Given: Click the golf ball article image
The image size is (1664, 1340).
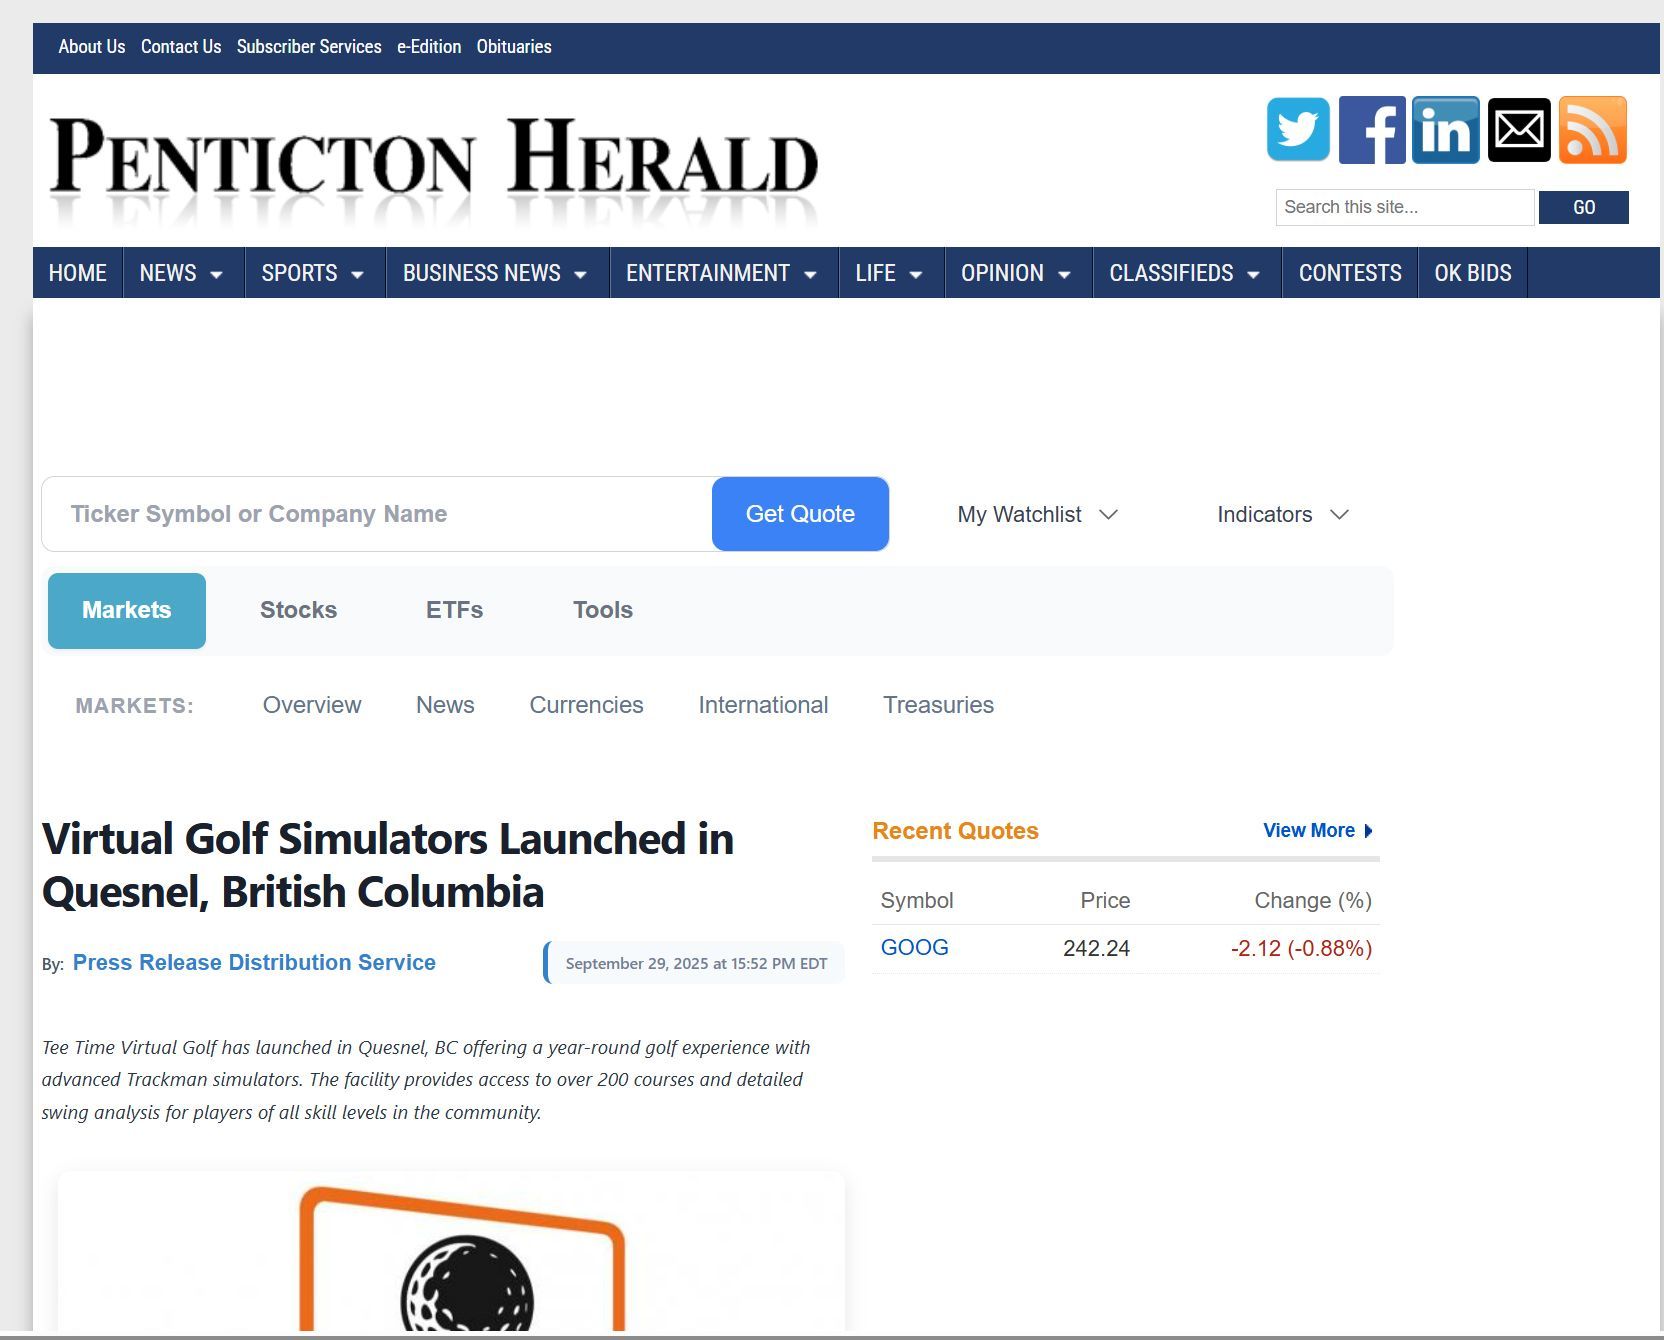Looking at the screenshot, I should pyautogui.click(x=451, y=1252).
